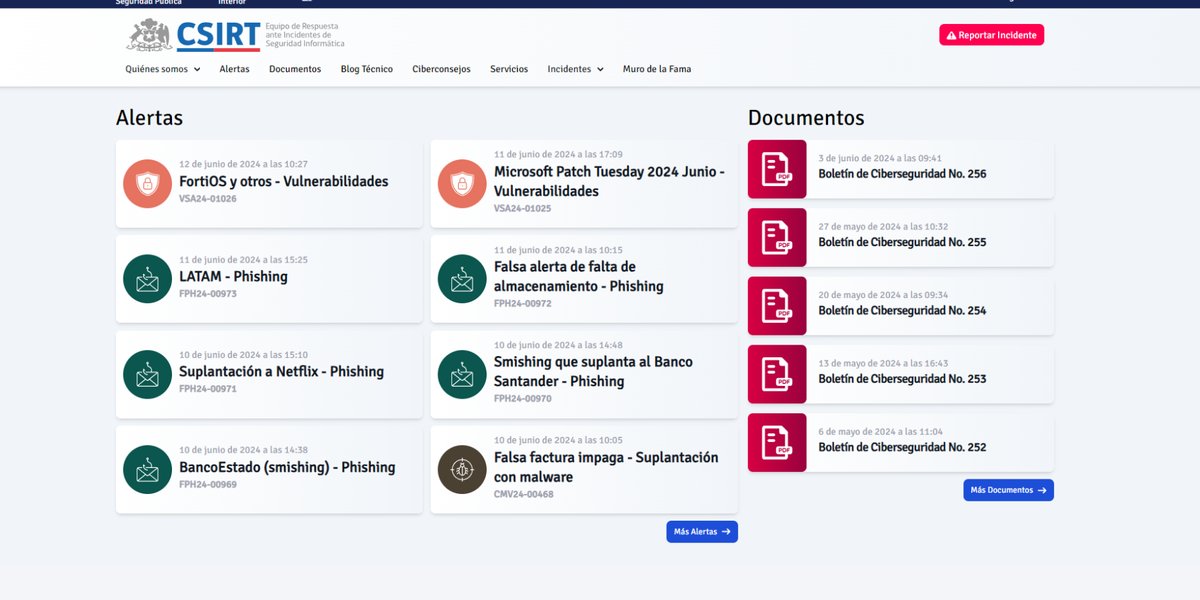The image size is (1200, 600).
Task: Click the BancoEstado smishing envelope icon
Action: [148, 469]
